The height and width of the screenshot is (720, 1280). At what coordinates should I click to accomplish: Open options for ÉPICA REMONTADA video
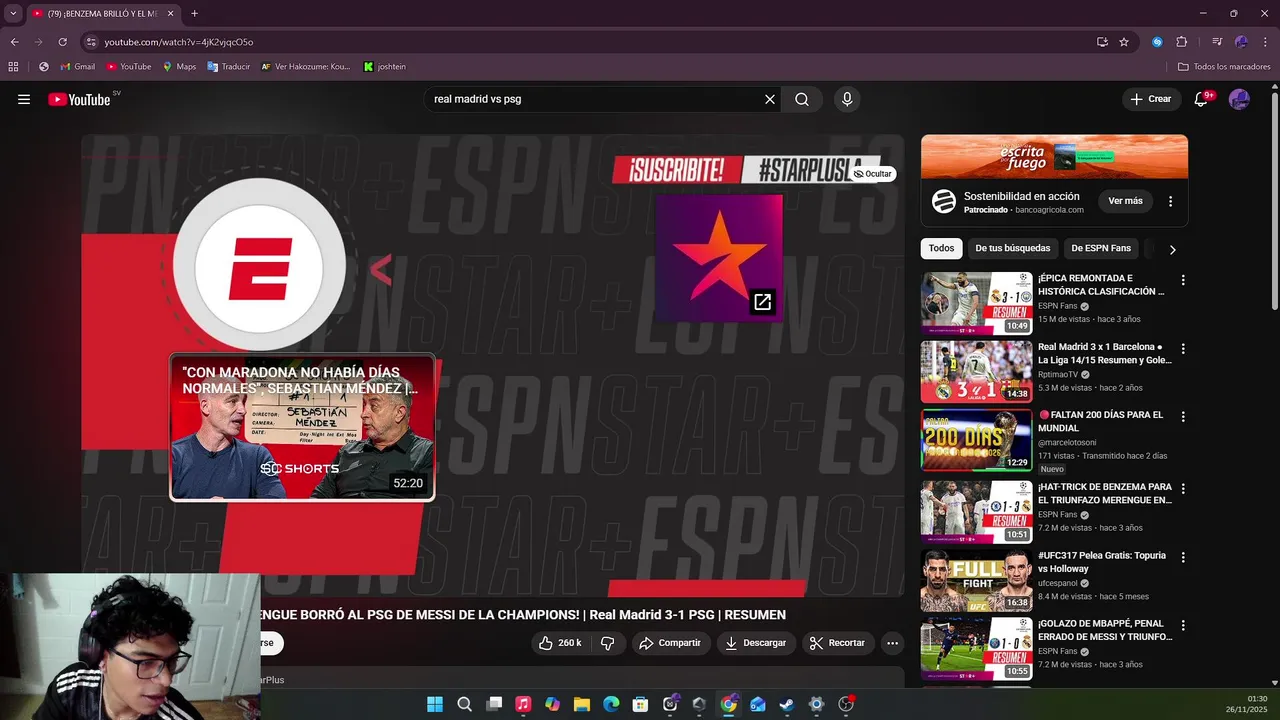point(1183,281)
